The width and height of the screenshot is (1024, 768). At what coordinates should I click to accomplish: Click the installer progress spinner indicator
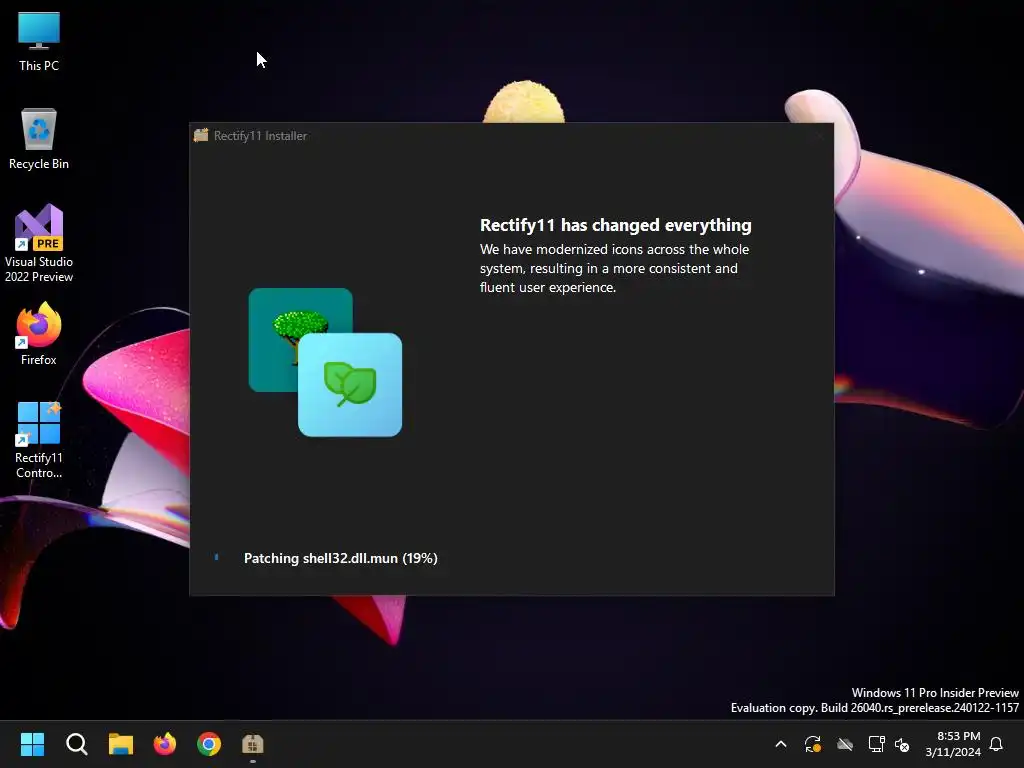point(216,557)
